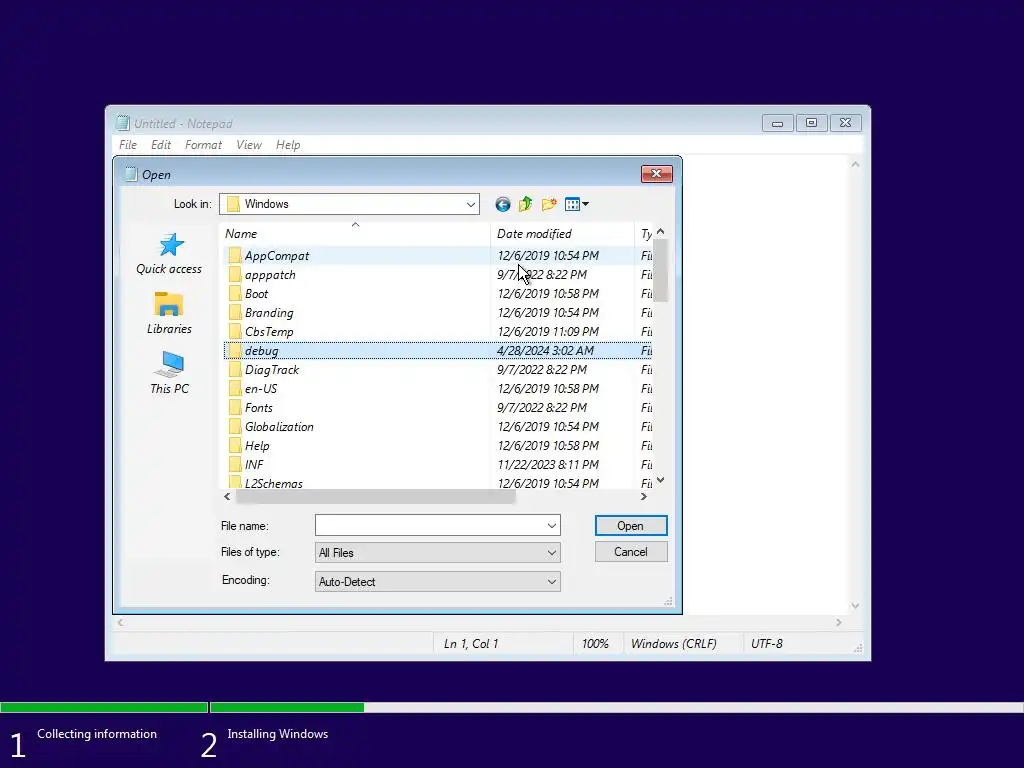Go back using the blue back arrow icon
Viewport: 1024px width, 768px height.
502,204
